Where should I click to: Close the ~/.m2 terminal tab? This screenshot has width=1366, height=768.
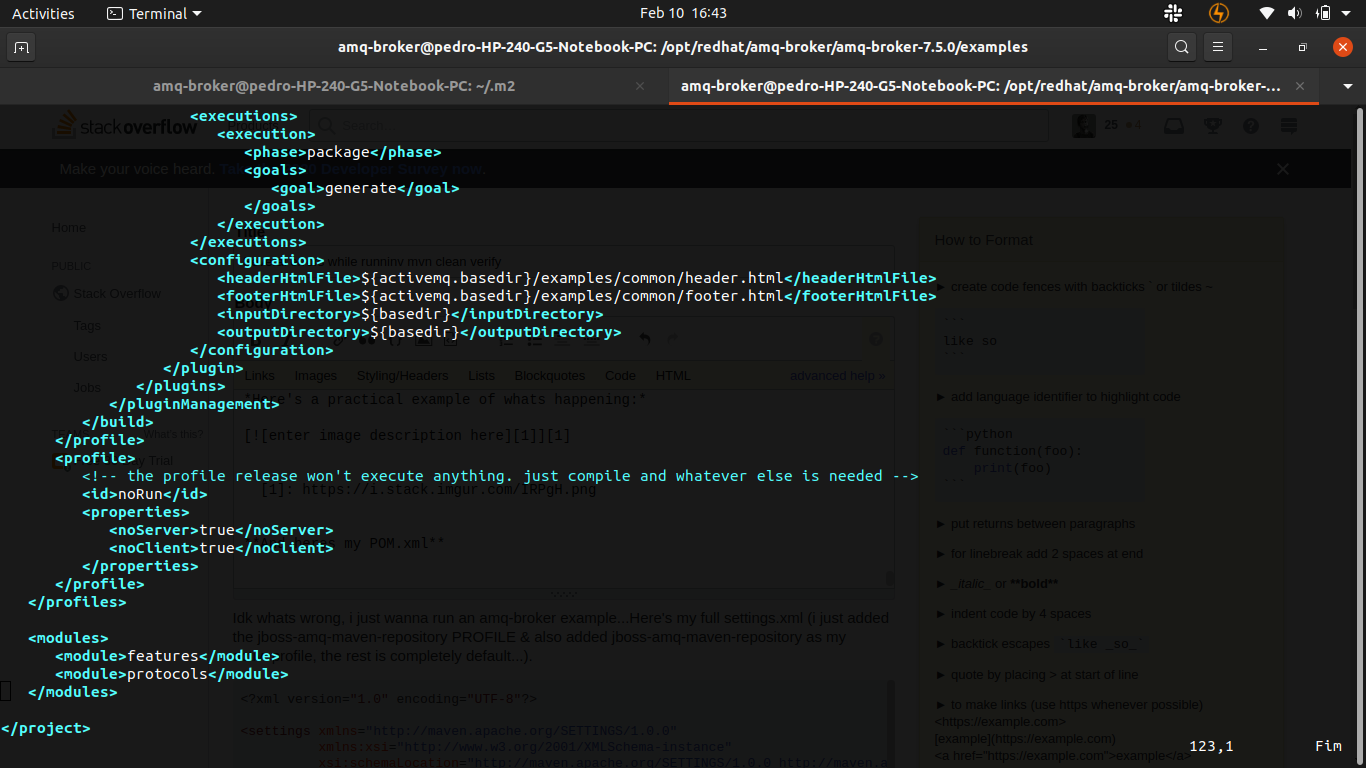click(x=640, y=86)
